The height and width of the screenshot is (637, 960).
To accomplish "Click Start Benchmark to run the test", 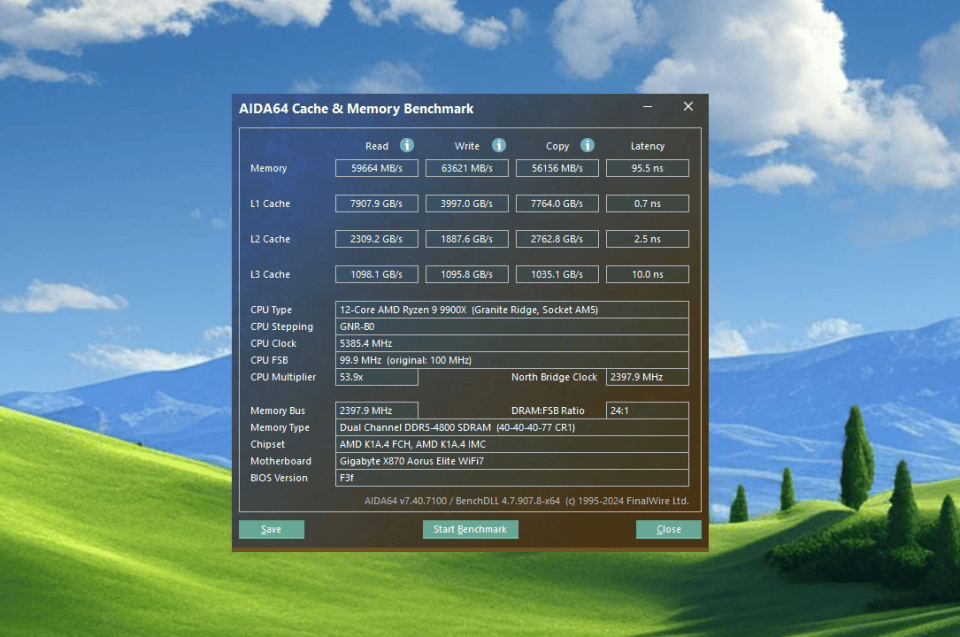I will [x=470, y=529].
